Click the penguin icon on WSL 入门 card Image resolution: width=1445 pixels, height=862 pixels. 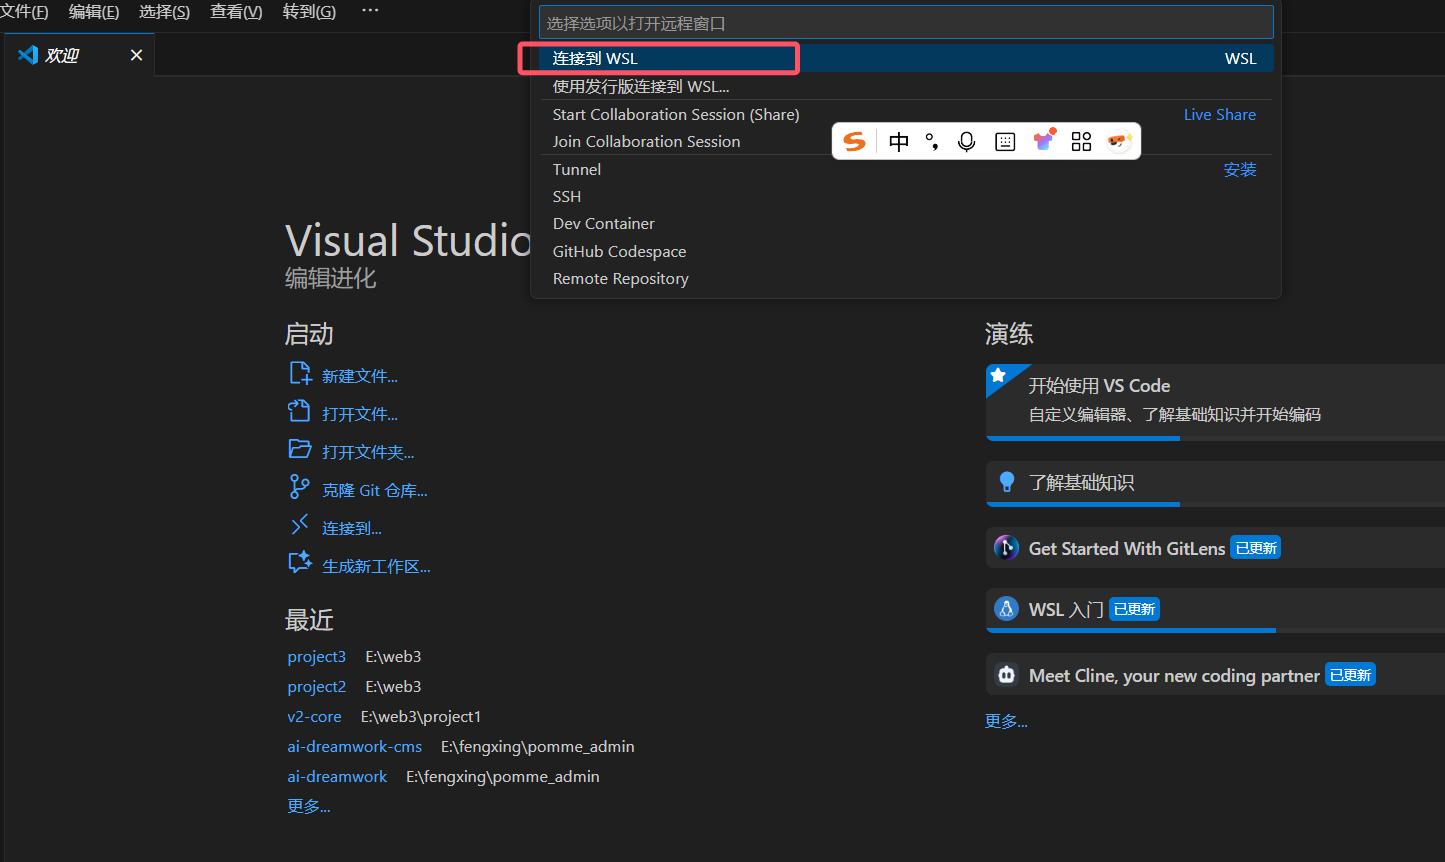pos(1006,608)
